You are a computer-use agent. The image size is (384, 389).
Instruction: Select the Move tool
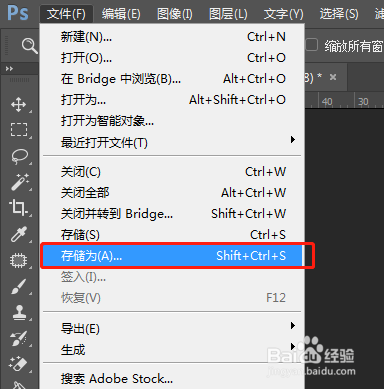tap(19, 105)
